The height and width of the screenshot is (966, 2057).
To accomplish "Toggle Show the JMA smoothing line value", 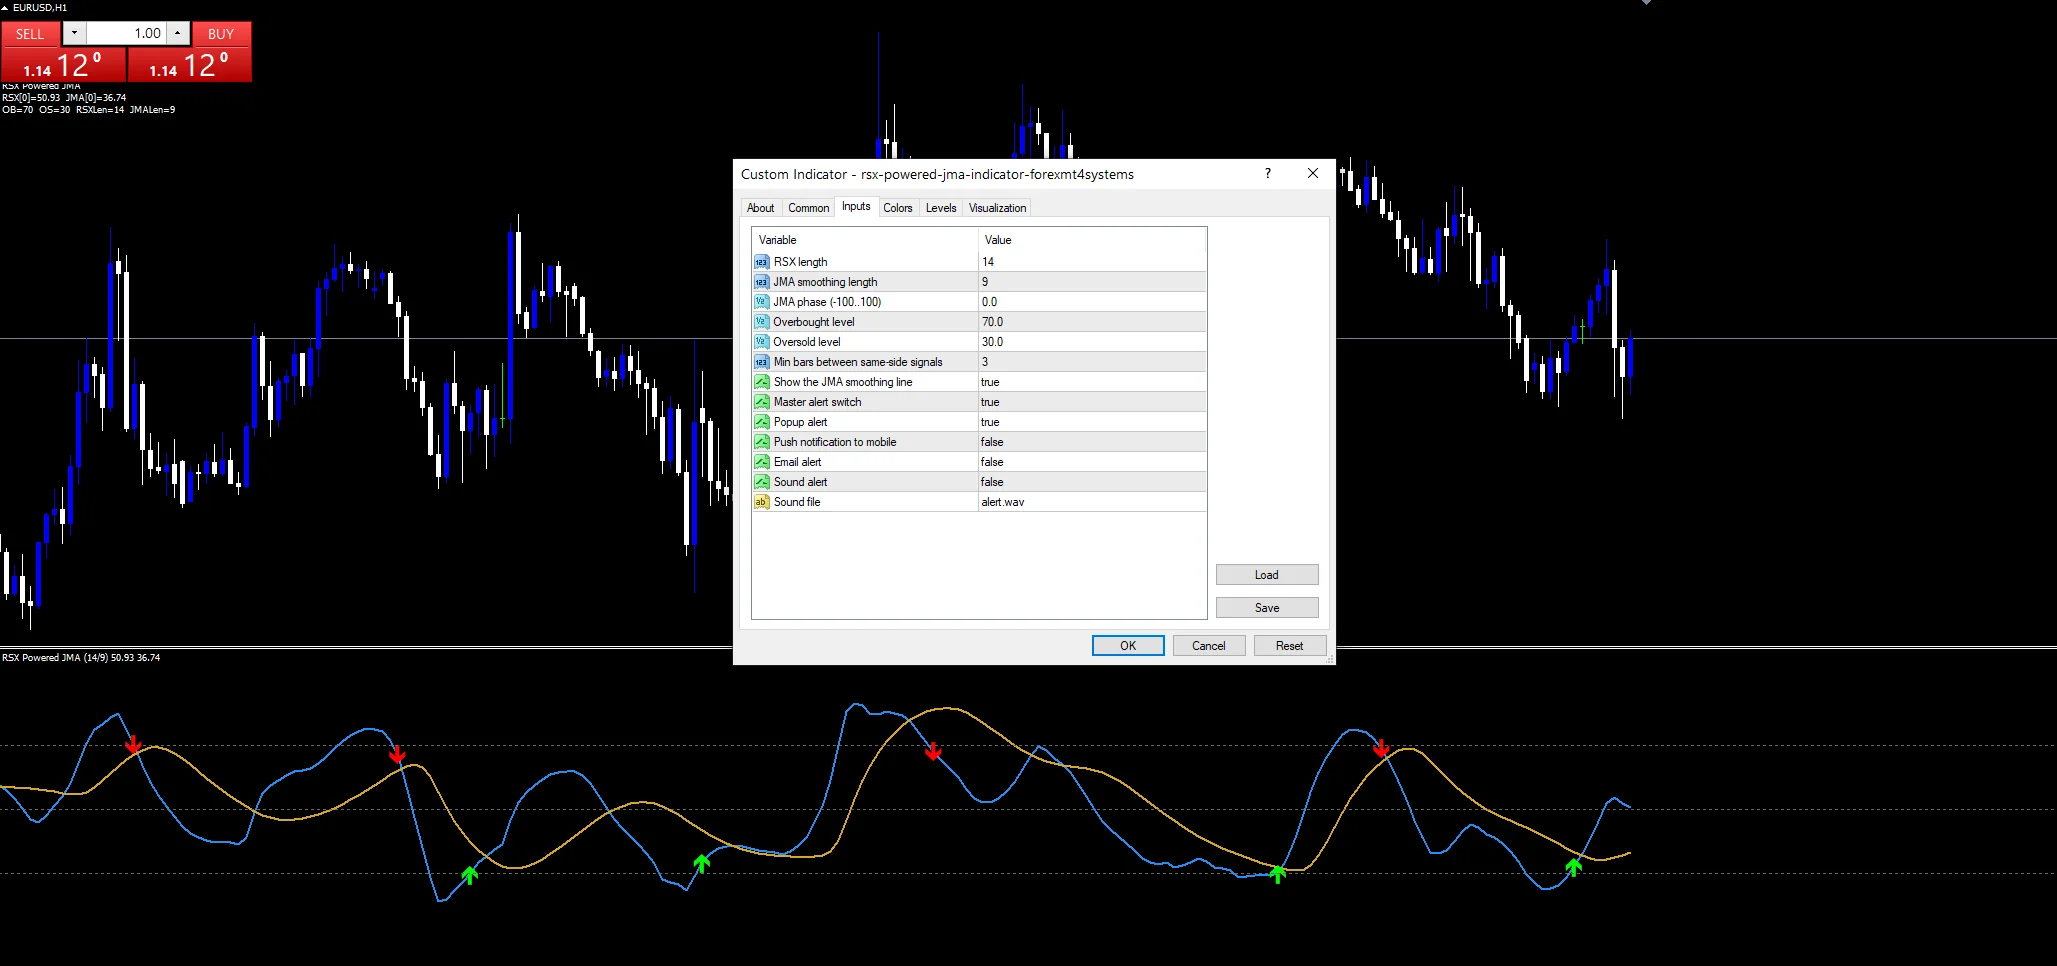I will click(1092, 382).
